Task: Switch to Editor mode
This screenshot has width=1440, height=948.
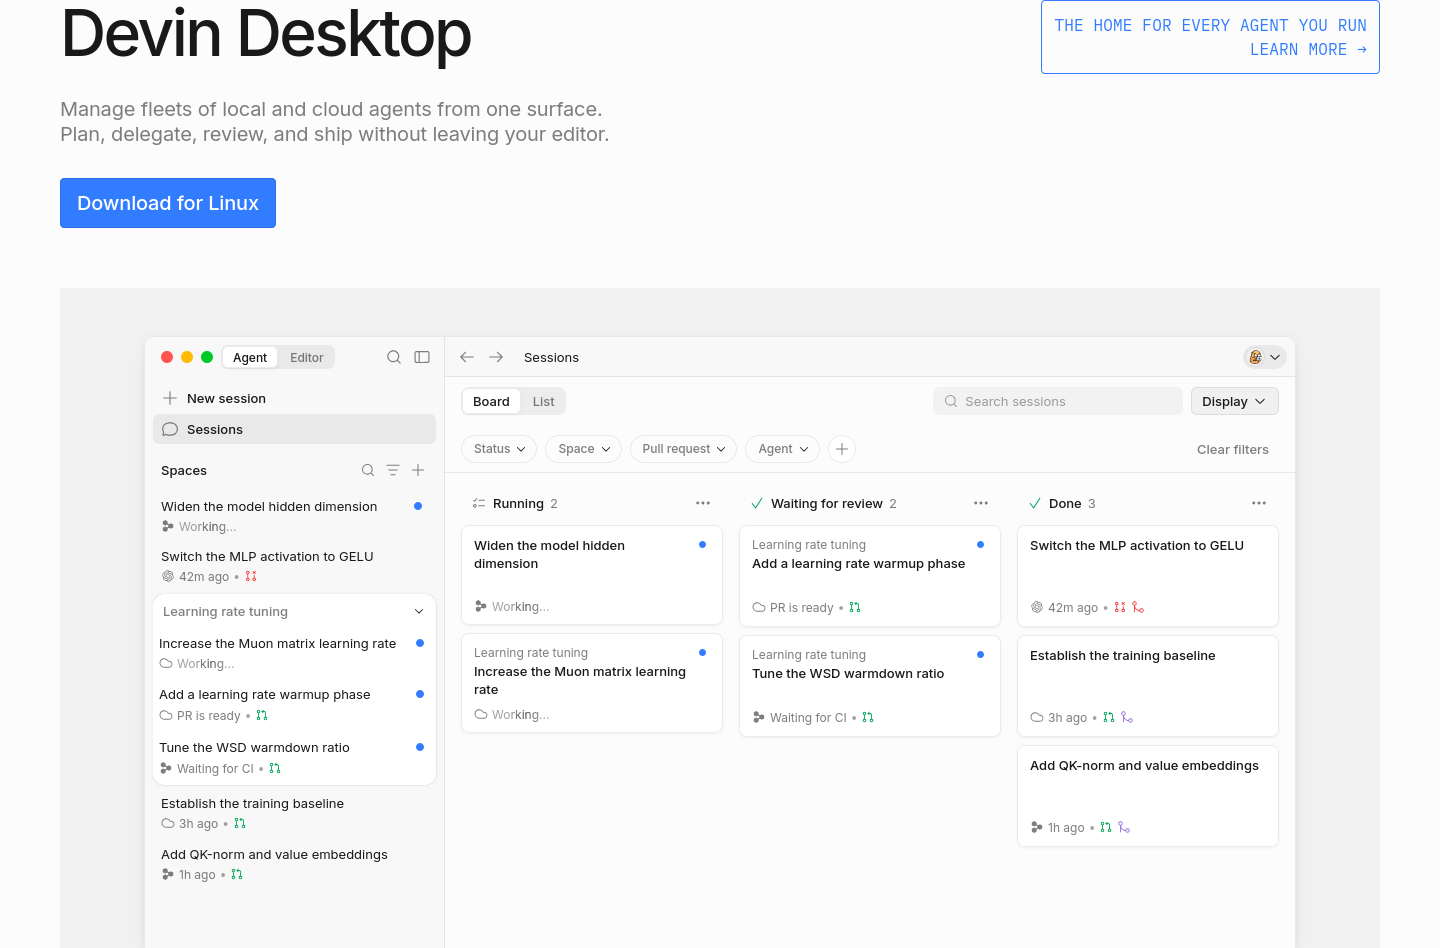Action: pos(306,357)
